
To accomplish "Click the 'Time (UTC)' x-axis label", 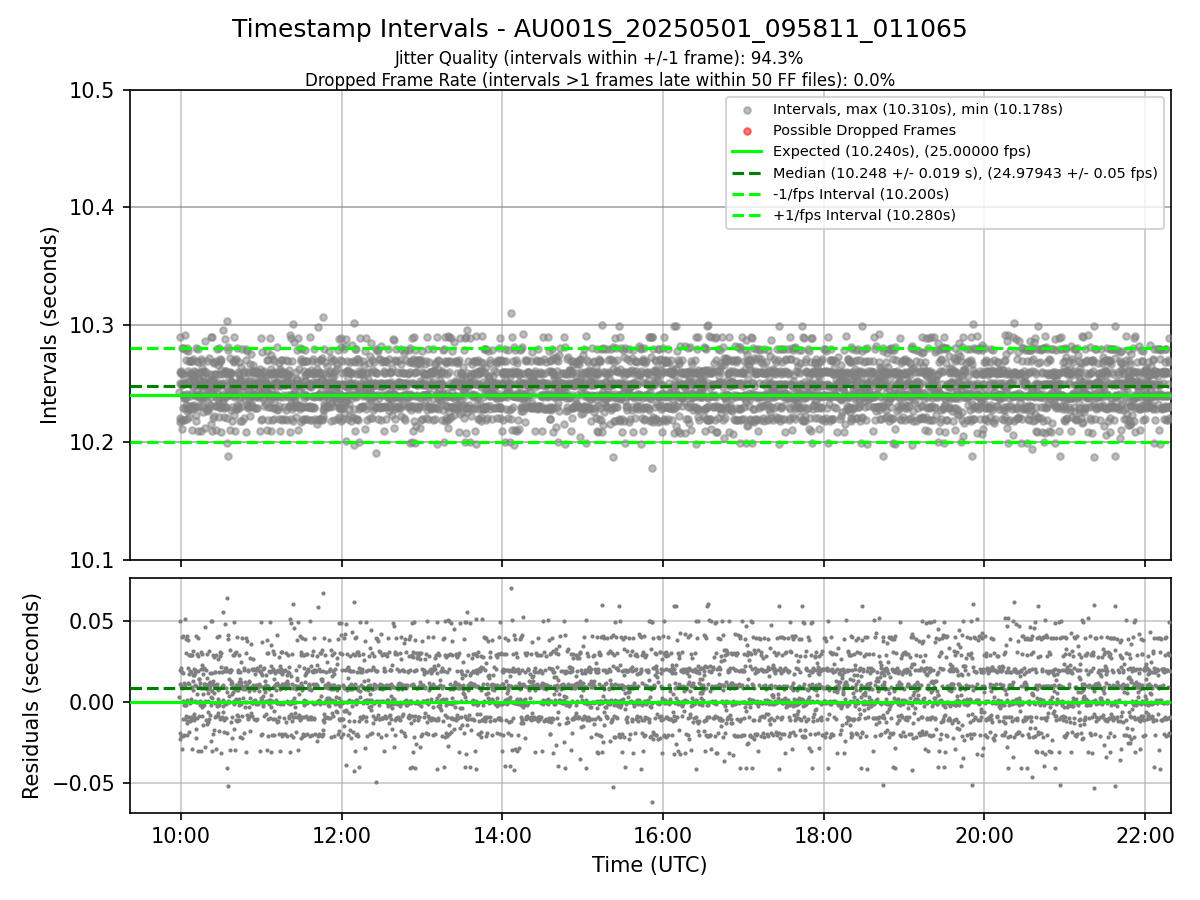I will (649, 865).
